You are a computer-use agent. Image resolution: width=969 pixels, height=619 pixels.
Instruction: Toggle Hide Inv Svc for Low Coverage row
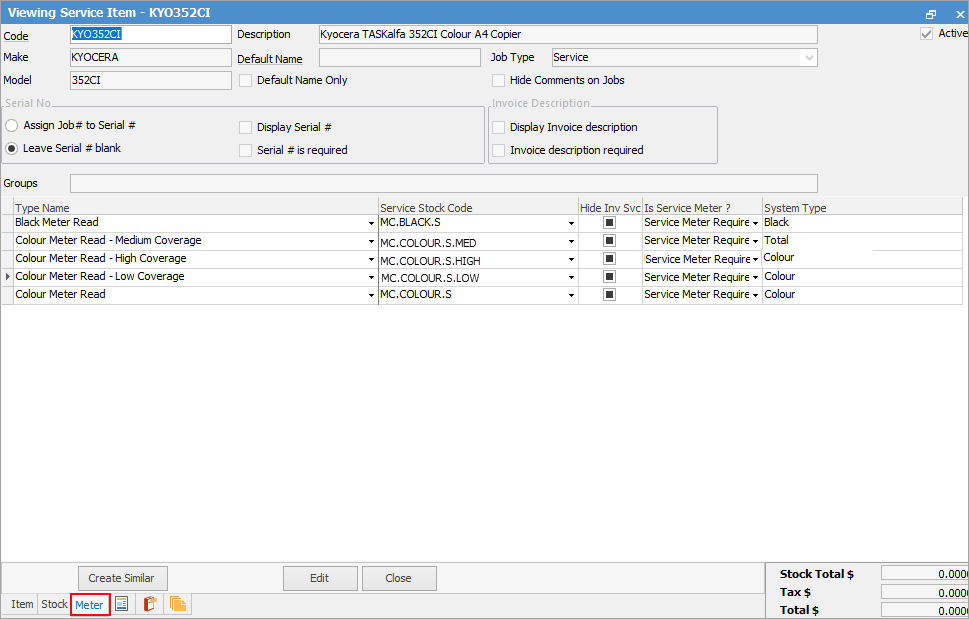[x=610, y=277]
